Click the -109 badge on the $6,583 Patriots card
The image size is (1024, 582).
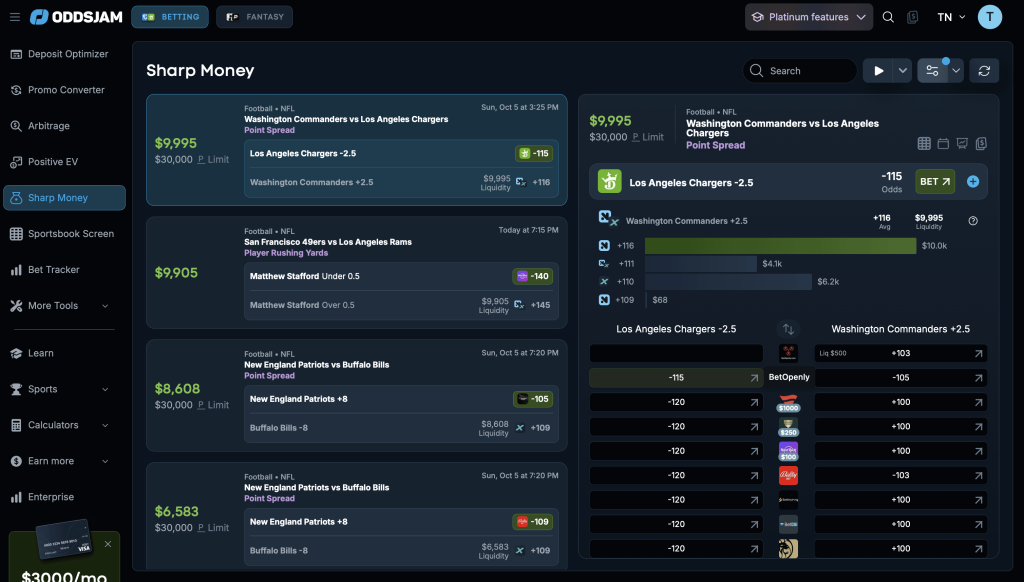[x=533, y=522]
